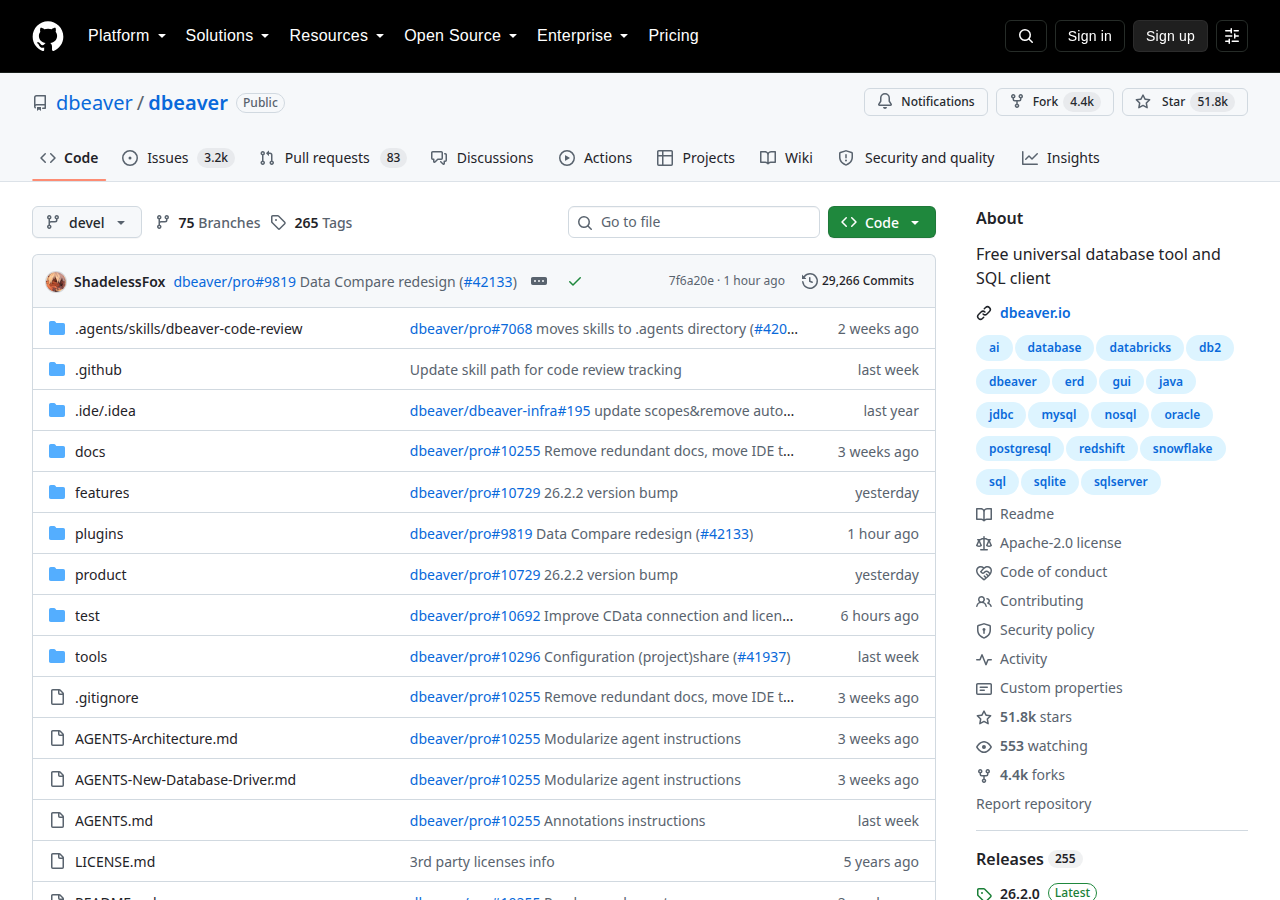The width and height of the screenshot is (1280, 900).
Task: Open the Solutions dropdown menu
Action: (x=227, y=36)
